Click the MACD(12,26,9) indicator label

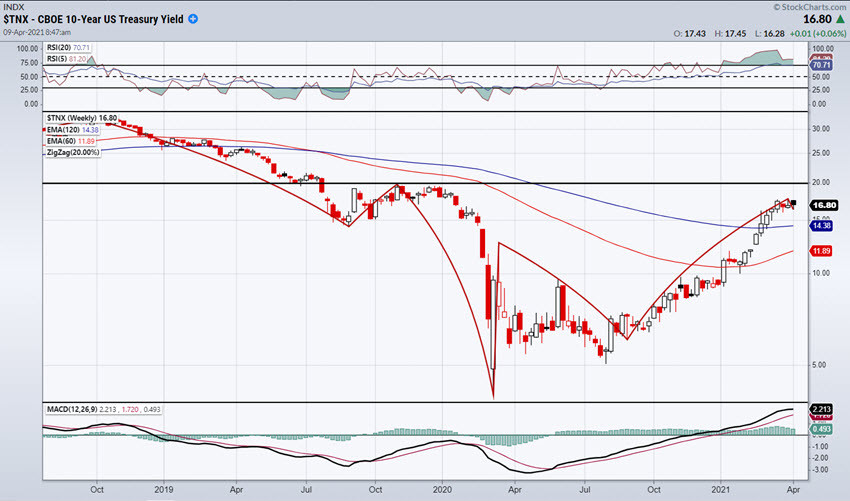(104, 409)
